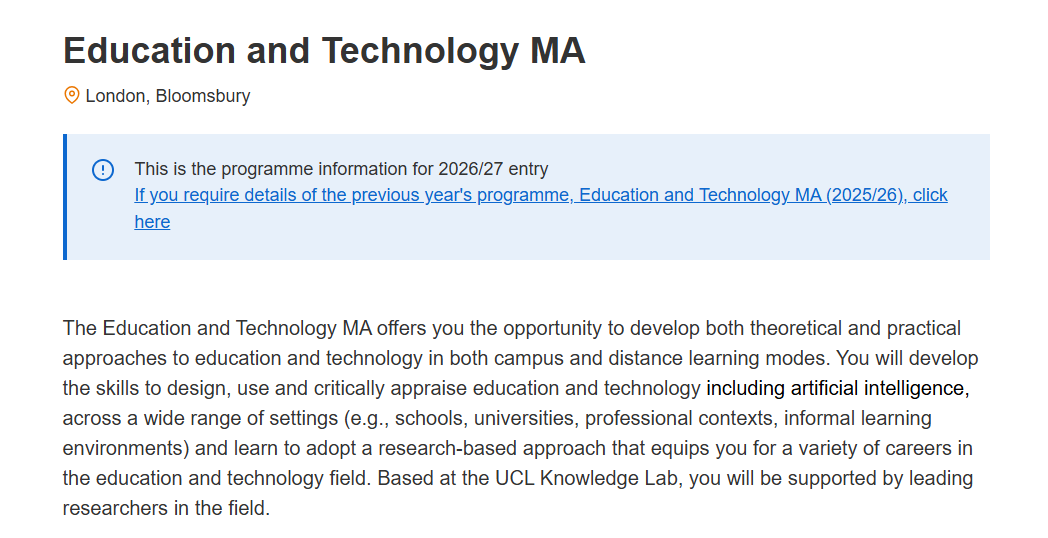Click the dark blue left border of banner
This screenshot has height=538, width=1048.
(65, 197)
